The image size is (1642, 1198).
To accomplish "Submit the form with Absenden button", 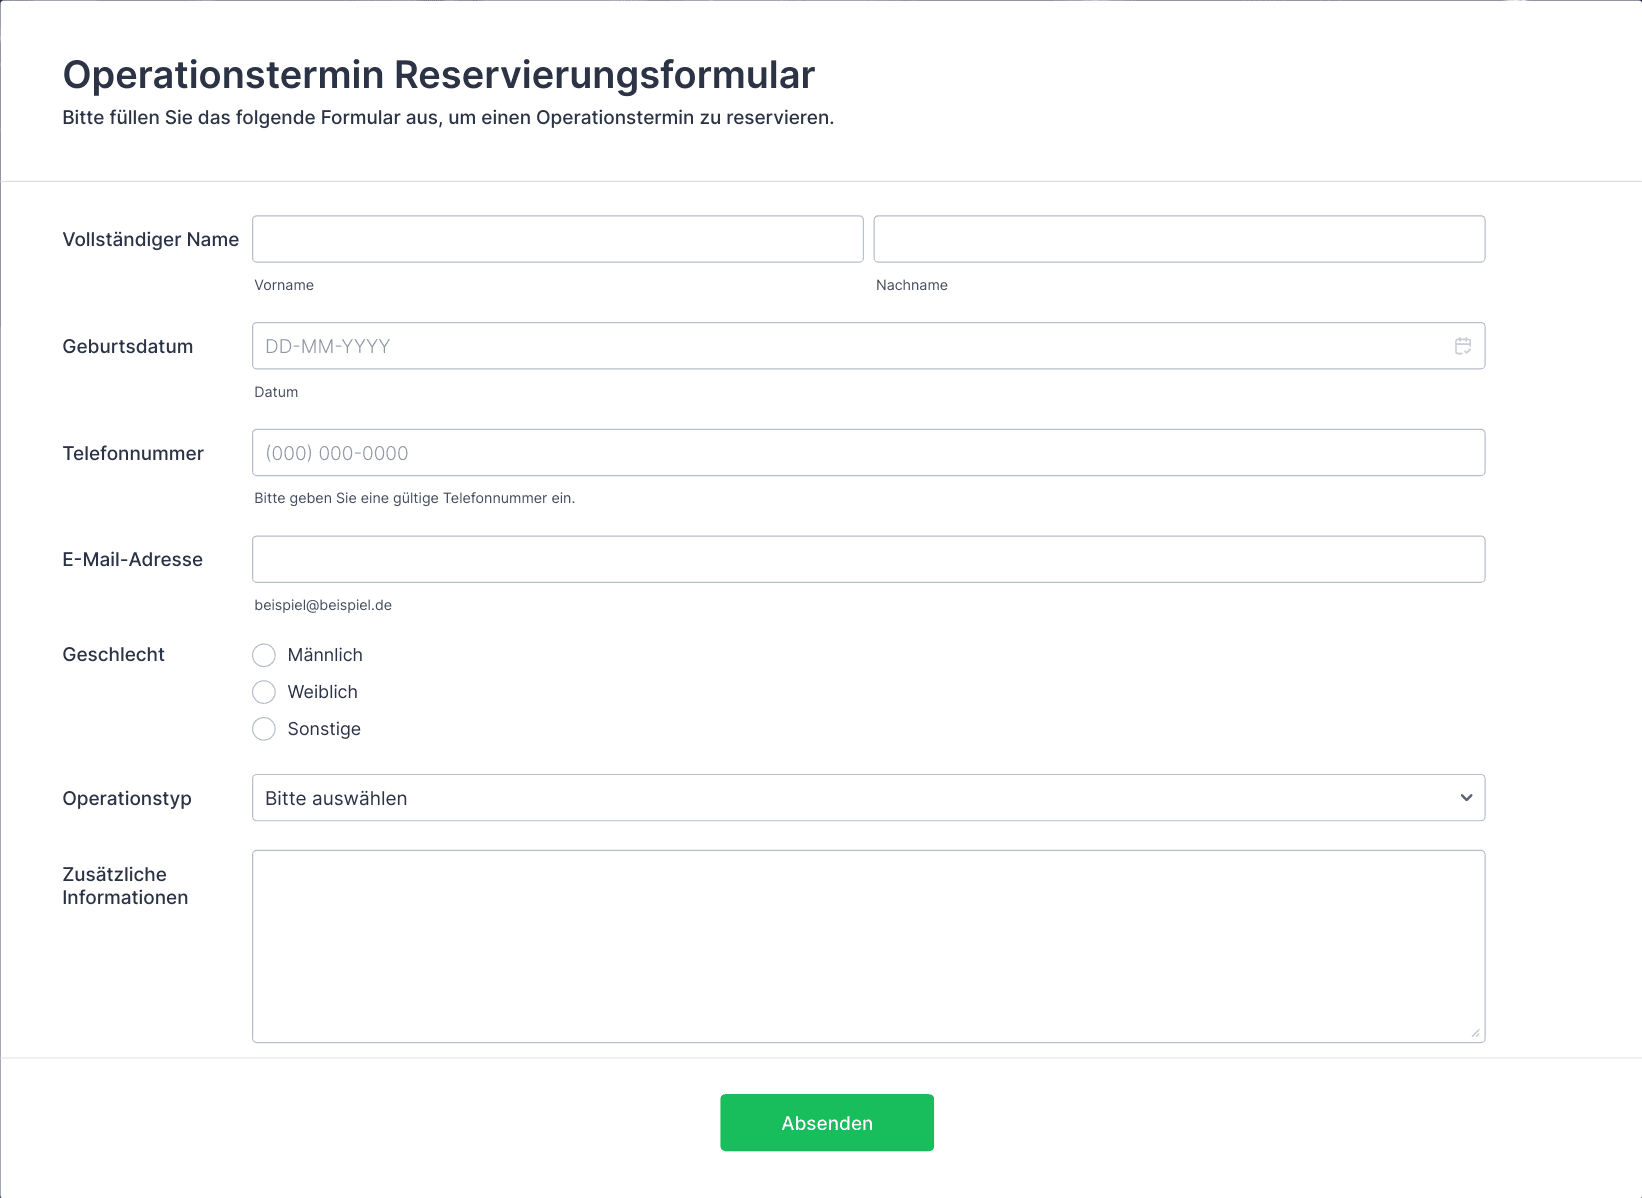I will click(826, 1122).
